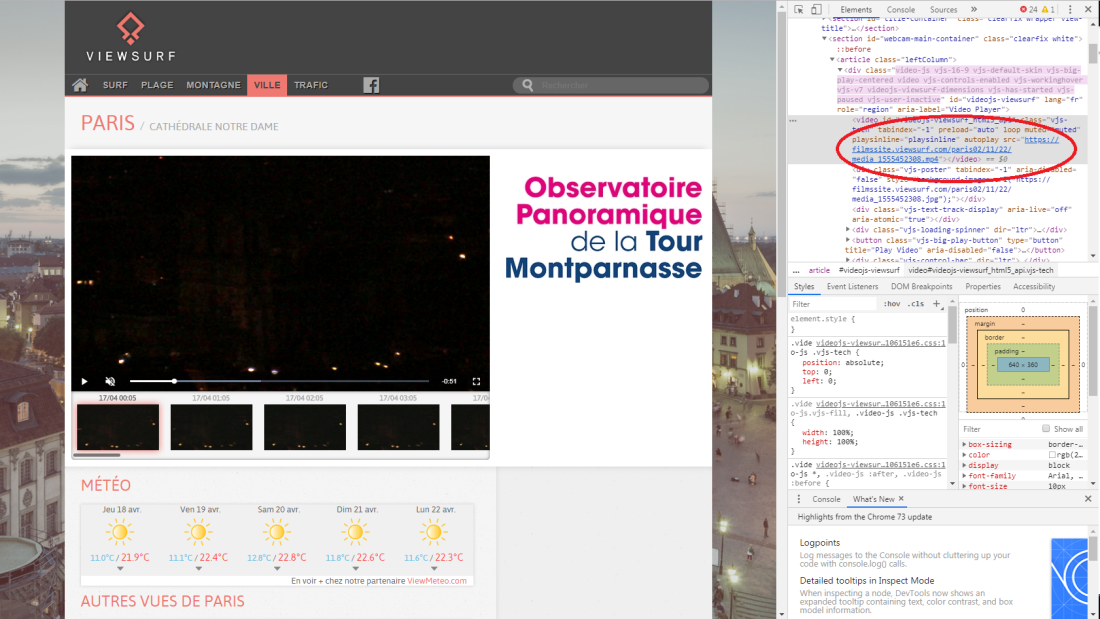Click the color rgb swatch

coord(1052,455)
